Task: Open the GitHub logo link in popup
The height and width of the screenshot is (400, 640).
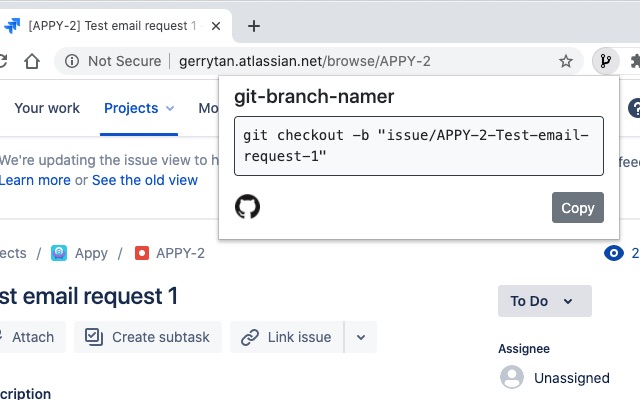Action: (x=247, y=207)
